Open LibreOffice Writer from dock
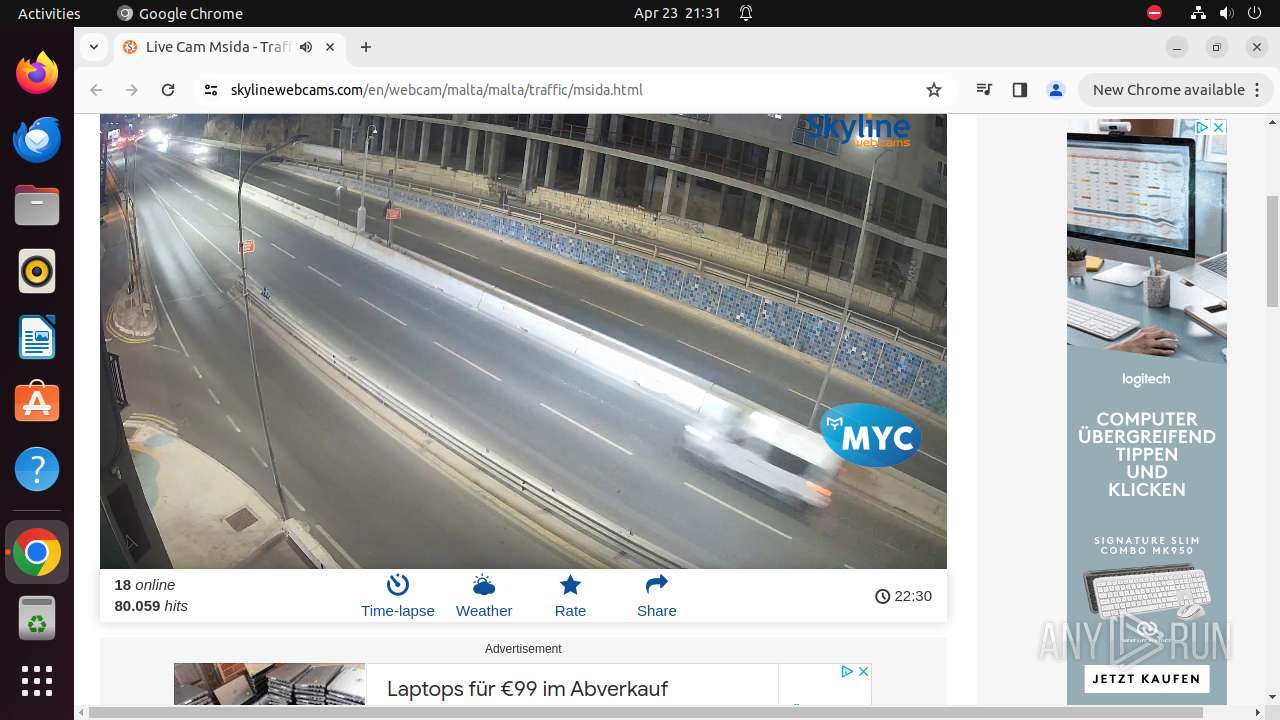This screenshot has height=720, width=1280. (x=37, y=338)
